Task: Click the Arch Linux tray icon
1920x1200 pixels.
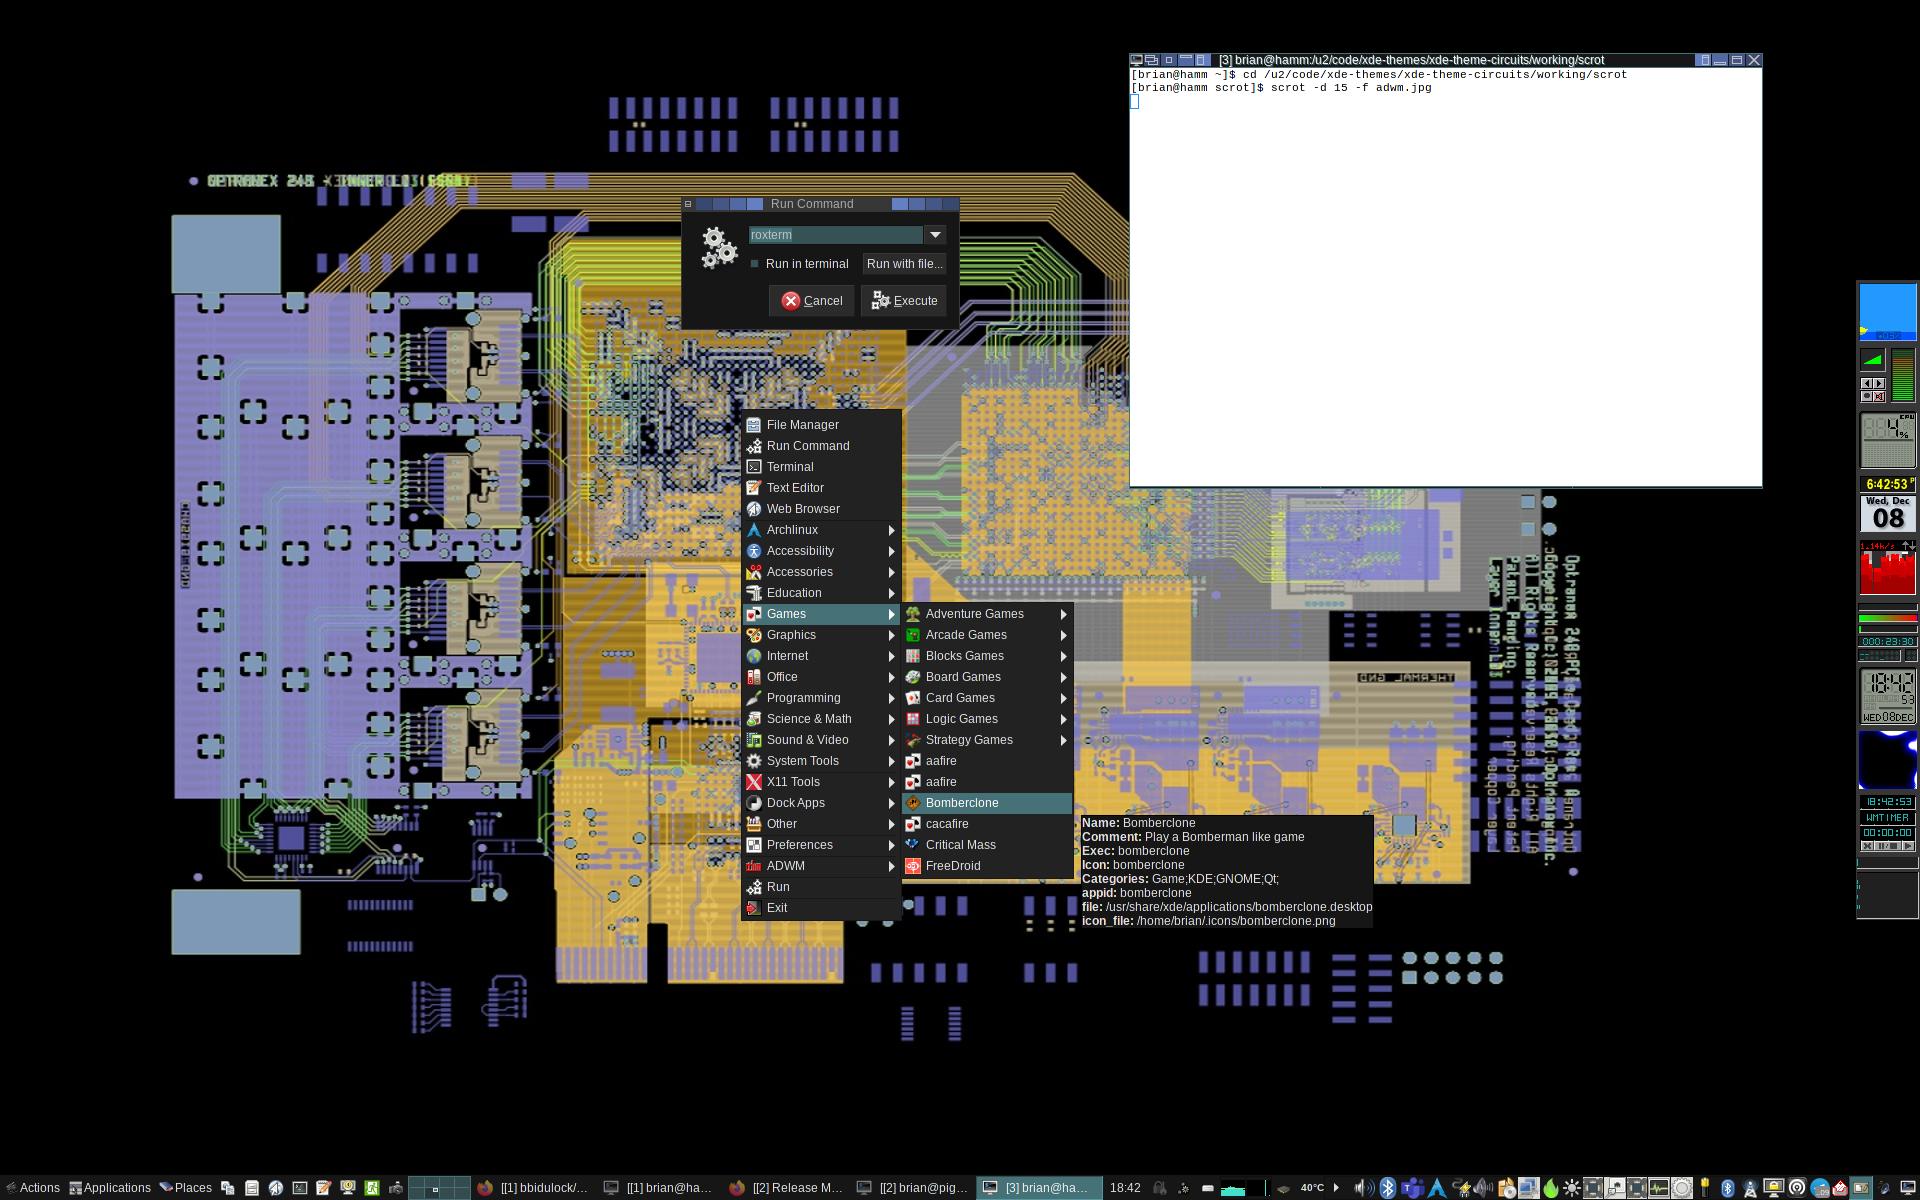Action: [1437, 1188]
